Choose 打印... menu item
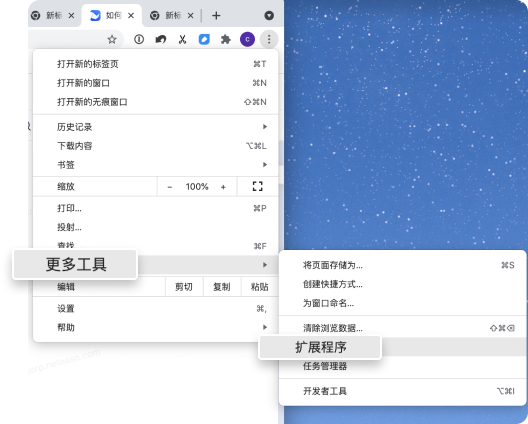The height and width of the screenshot is (424, 528). click(x=156, y=208)
